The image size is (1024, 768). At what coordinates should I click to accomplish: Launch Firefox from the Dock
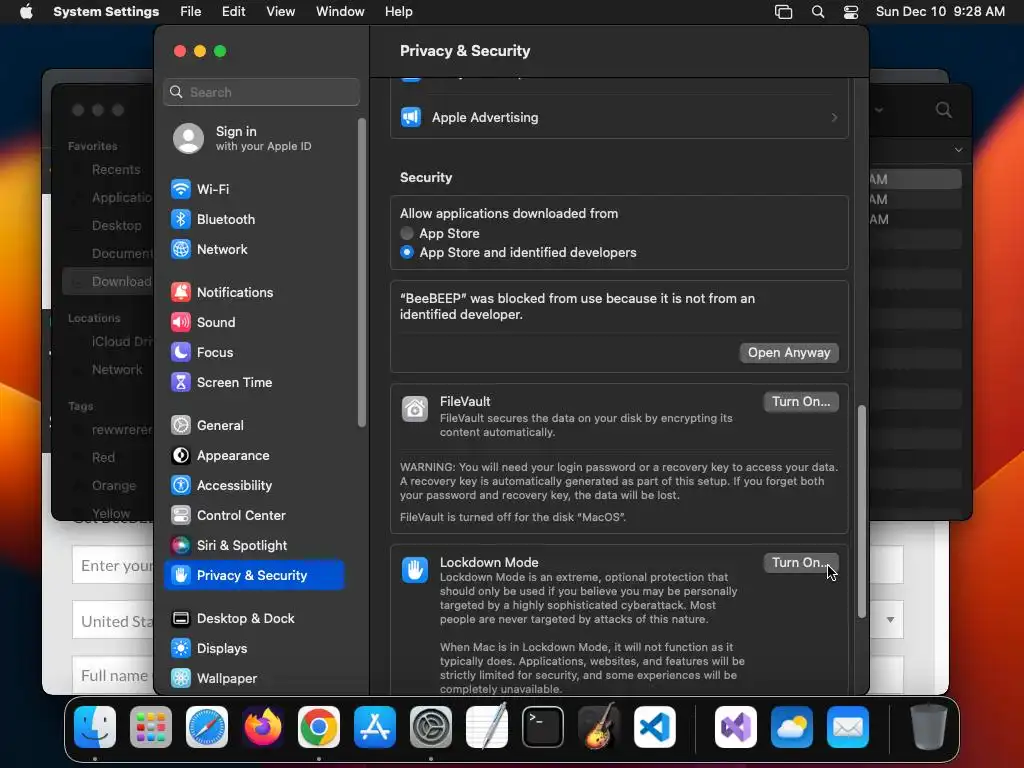tap(263, 727)
